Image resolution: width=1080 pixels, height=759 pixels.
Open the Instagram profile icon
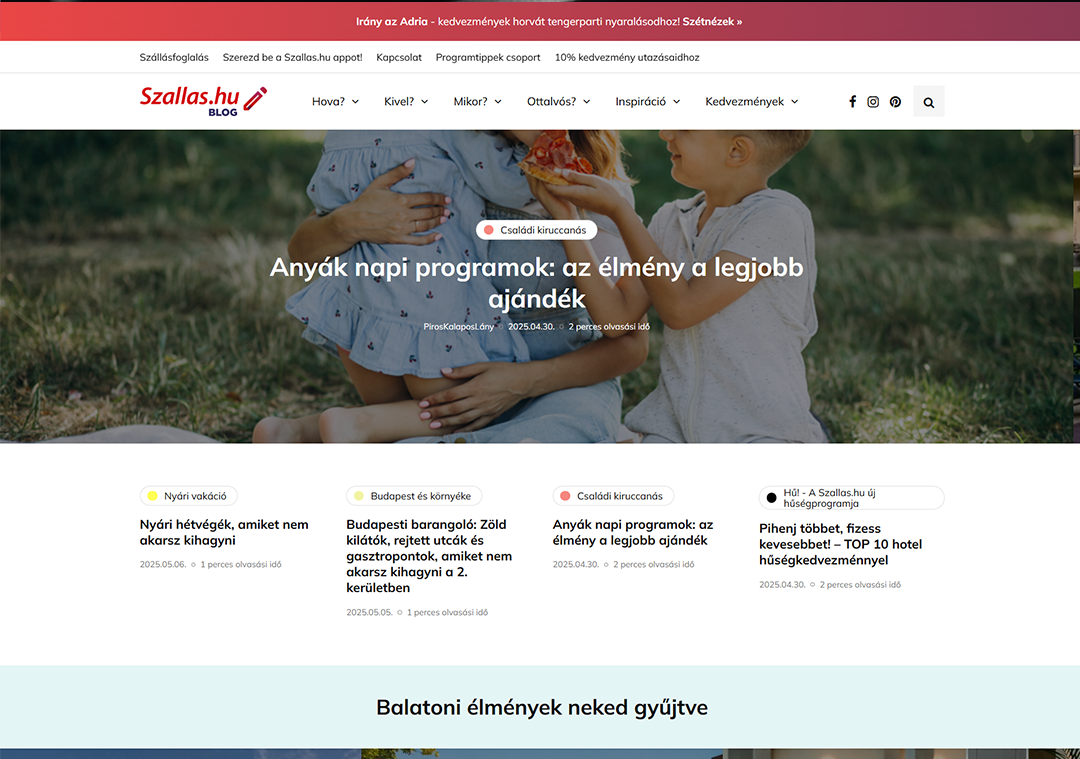click(x=873, y=102)
